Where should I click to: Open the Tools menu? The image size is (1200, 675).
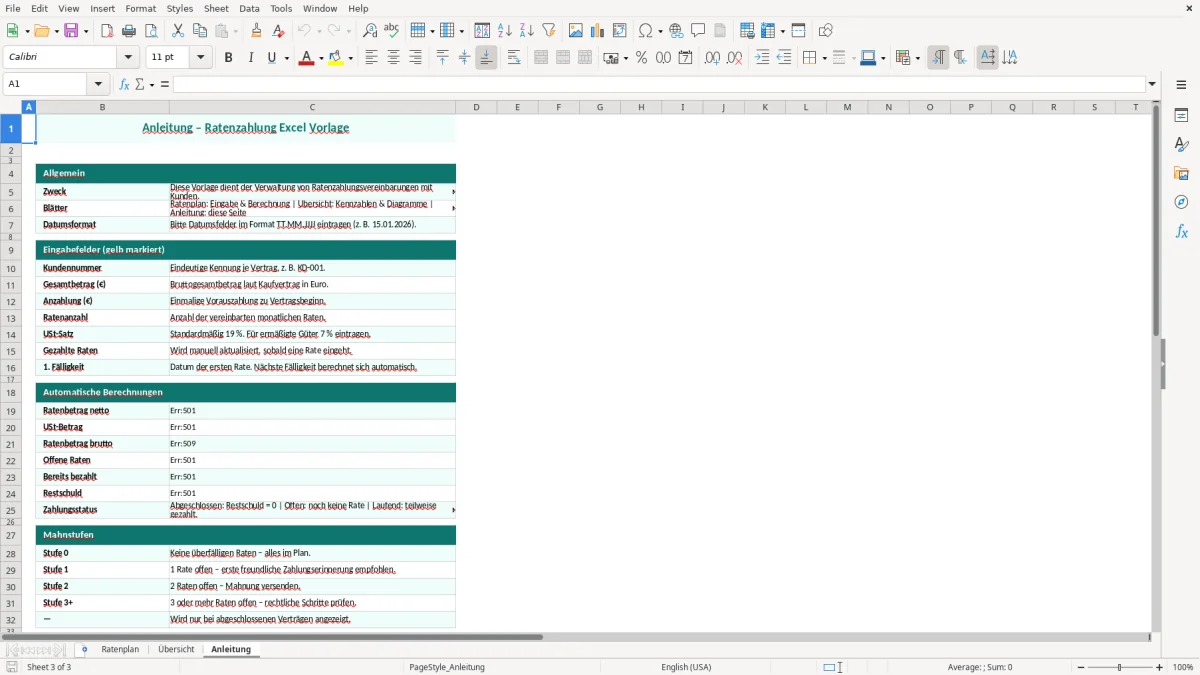pos(281,8)
